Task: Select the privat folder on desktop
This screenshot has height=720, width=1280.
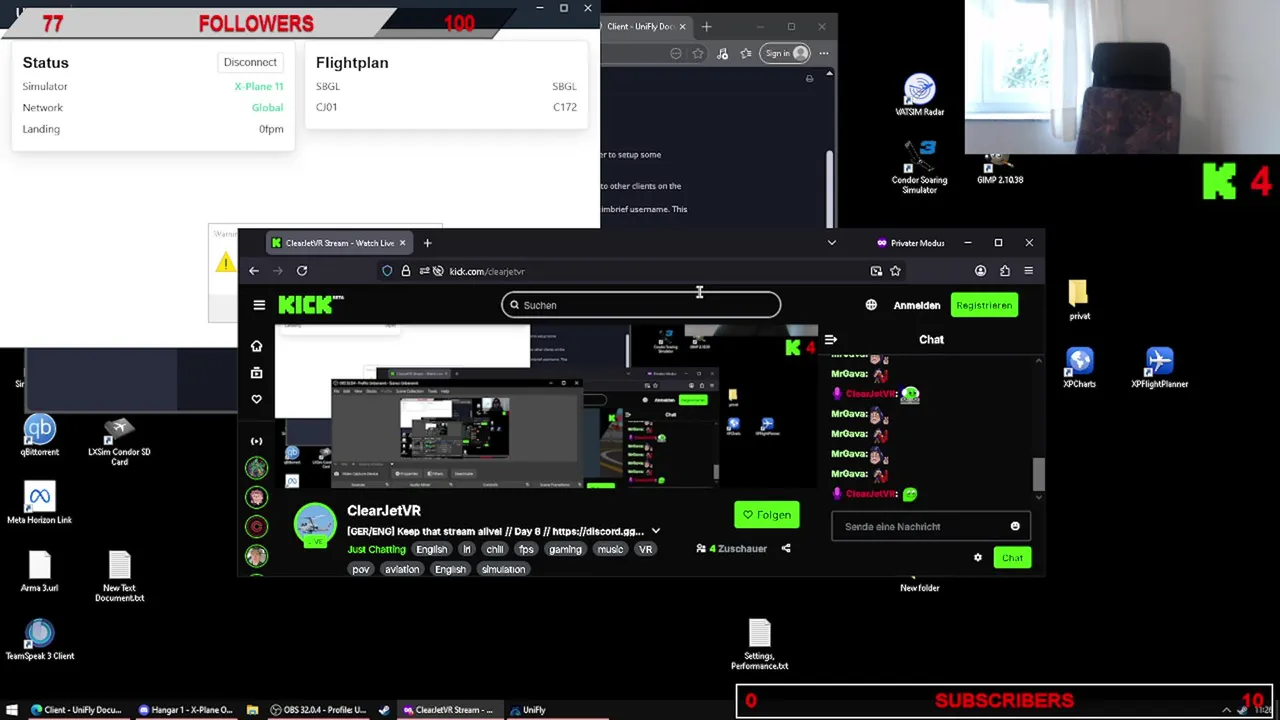Action: [1079, 299]
